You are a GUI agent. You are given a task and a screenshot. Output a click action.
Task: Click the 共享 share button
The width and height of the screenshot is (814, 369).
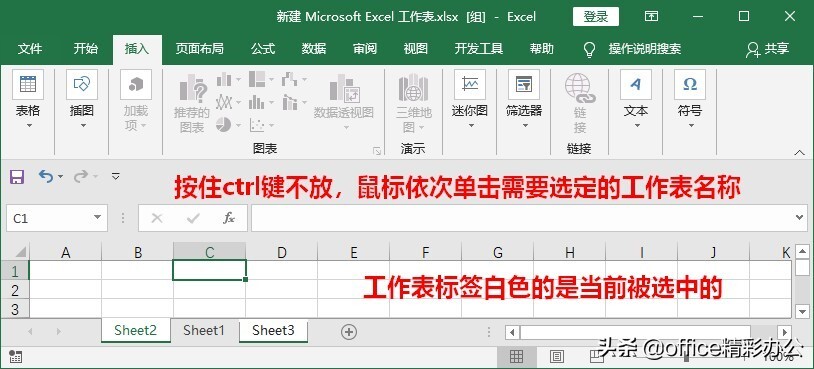(x=767, y=49)
